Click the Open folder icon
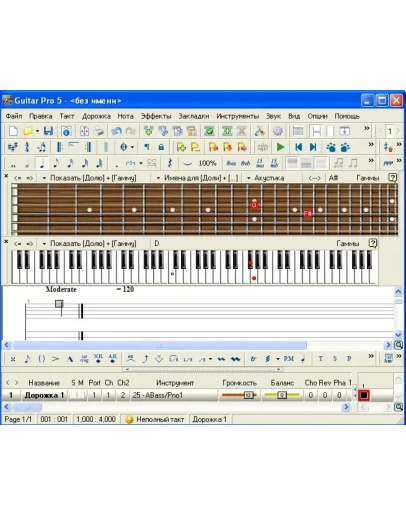The width and height of the screenshot is (406, 516). (27, 131)
